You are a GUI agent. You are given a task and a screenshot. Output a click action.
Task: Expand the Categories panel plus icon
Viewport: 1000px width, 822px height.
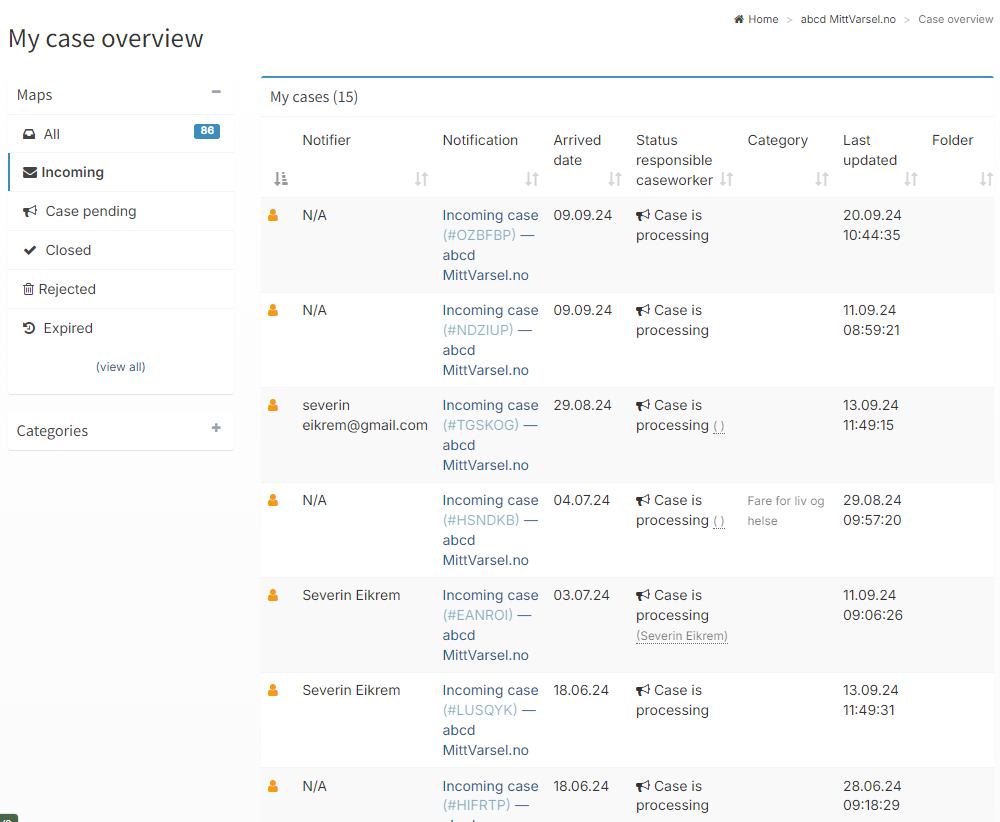point(216,428)
